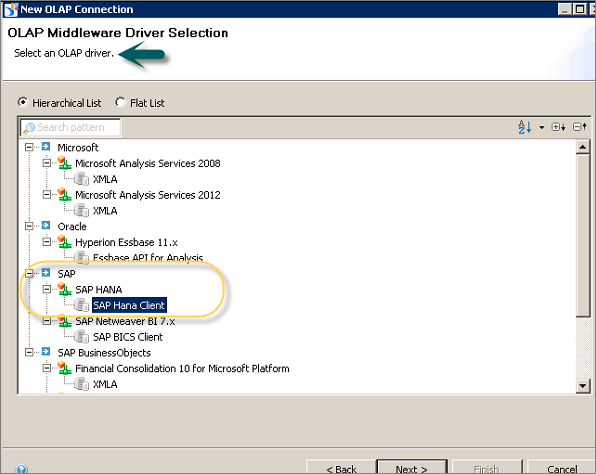Select the SAP tree item

coord(67,274)
